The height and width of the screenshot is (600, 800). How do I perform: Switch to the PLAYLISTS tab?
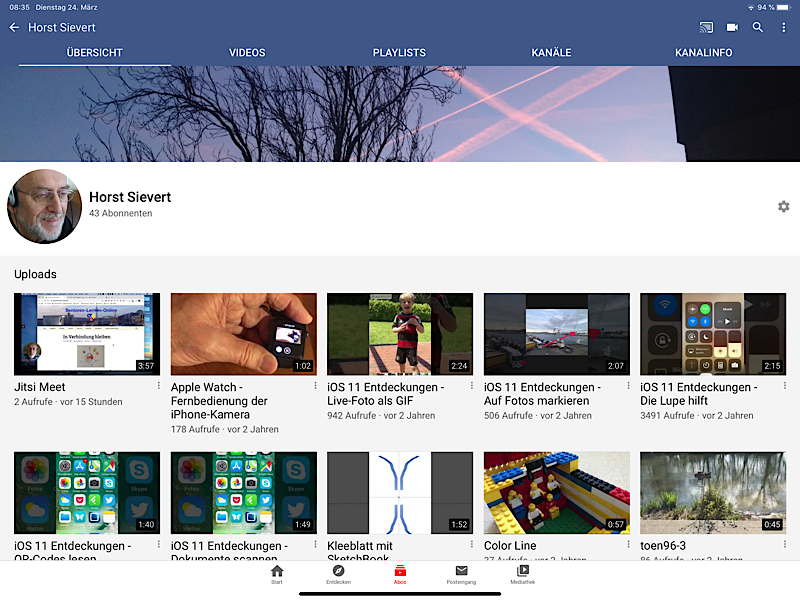click(x=399, y=53)
